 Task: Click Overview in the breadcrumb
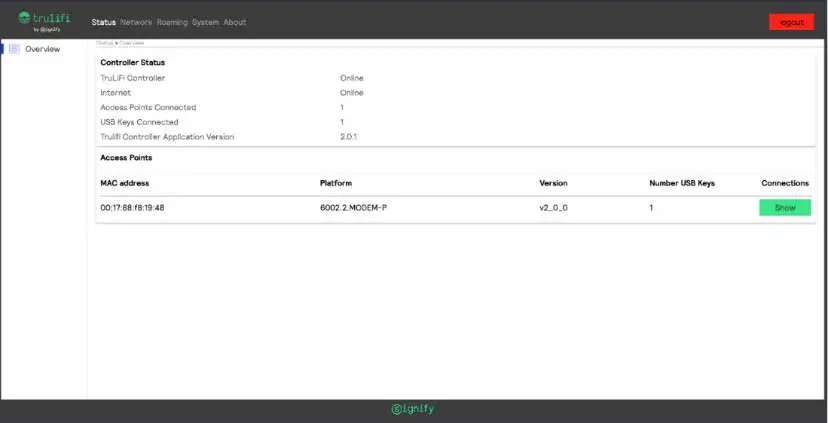tap(132, 43)
